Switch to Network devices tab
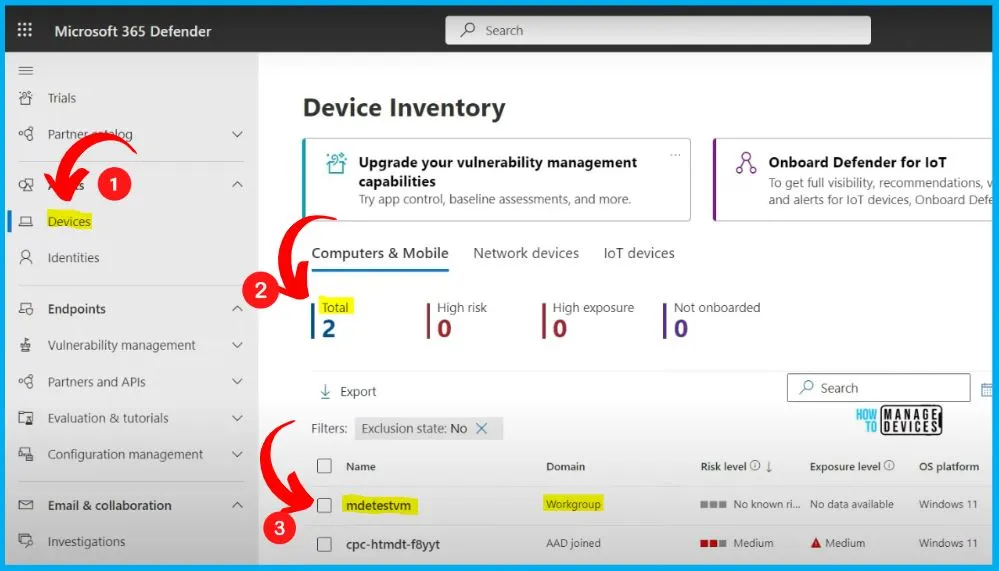The width and height of the screenshot is (999, 571). coord(526,253)
